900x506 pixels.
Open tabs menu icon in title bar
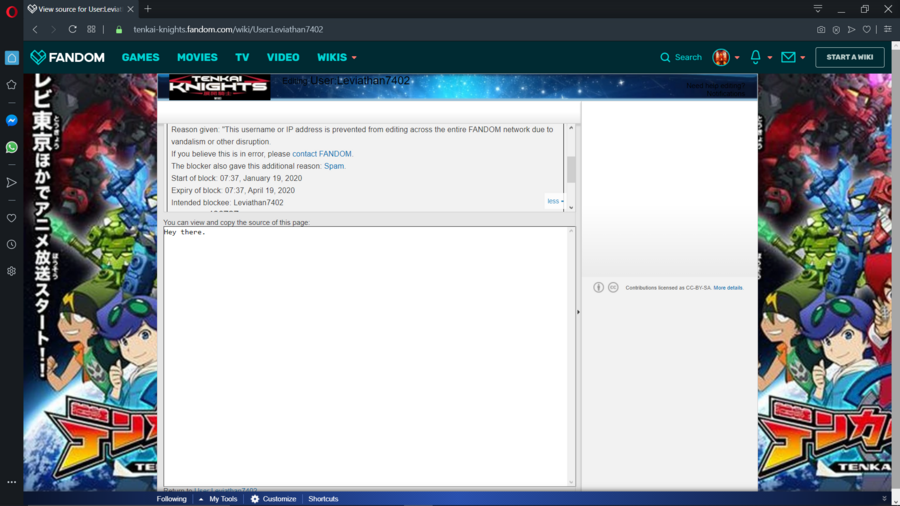(818, 9)
